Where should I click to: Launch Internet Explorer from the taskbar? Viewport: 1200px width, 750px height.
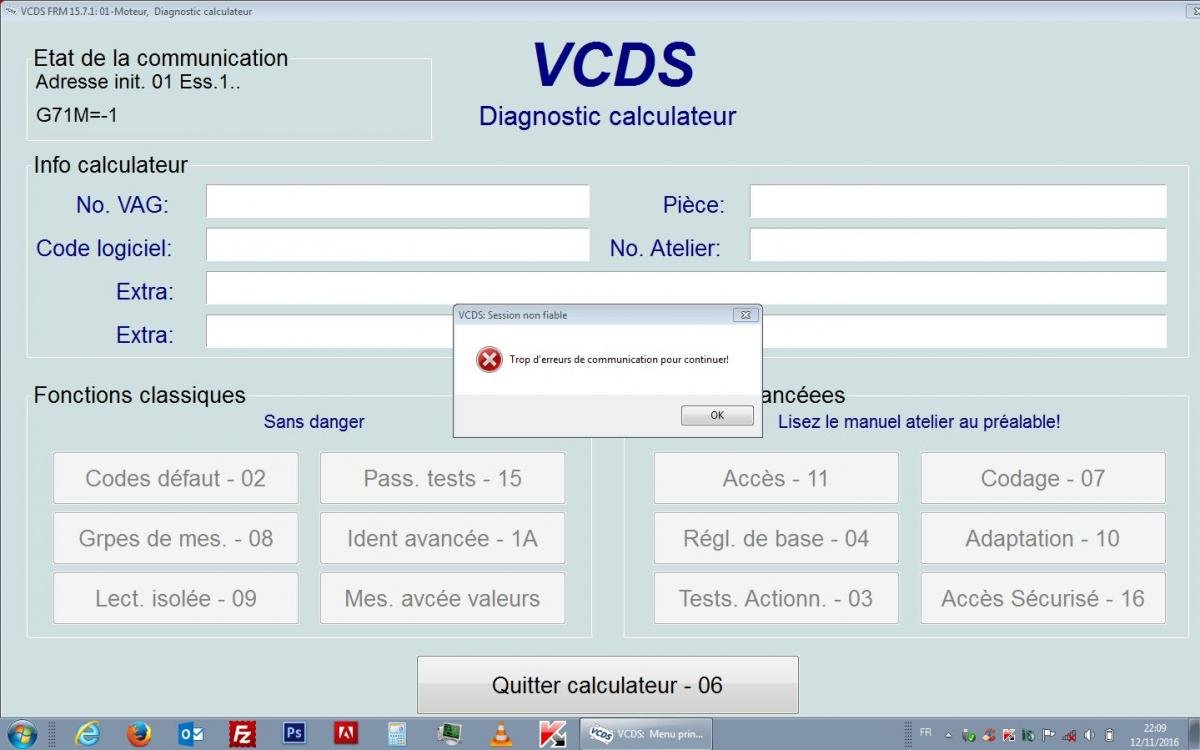pyautogui.click(x=88, y=734)
